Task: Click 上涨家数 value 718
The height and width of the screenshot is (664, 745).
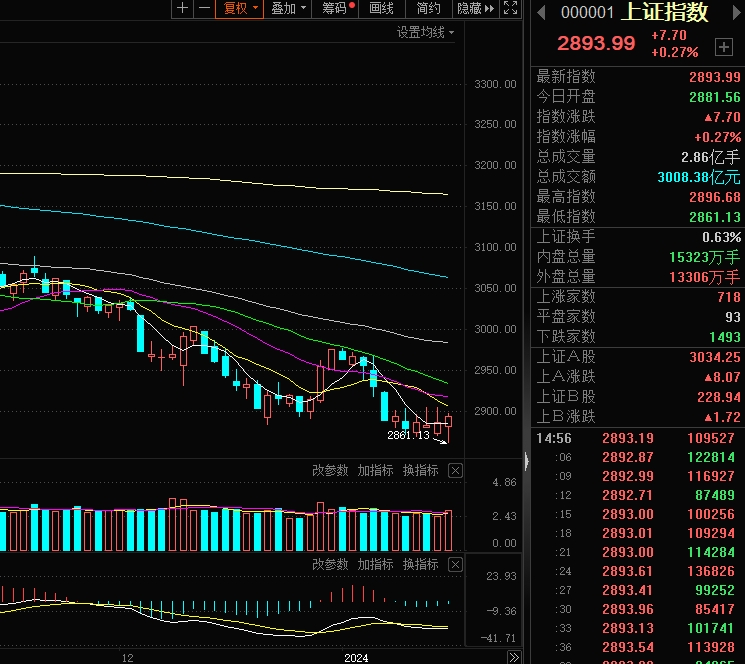Action: (729, 297)
